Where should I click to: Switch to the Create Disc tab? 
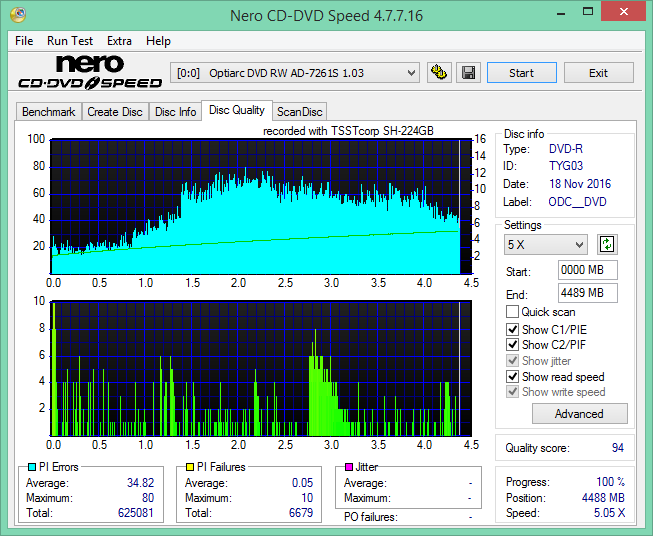tap(115, 112)
